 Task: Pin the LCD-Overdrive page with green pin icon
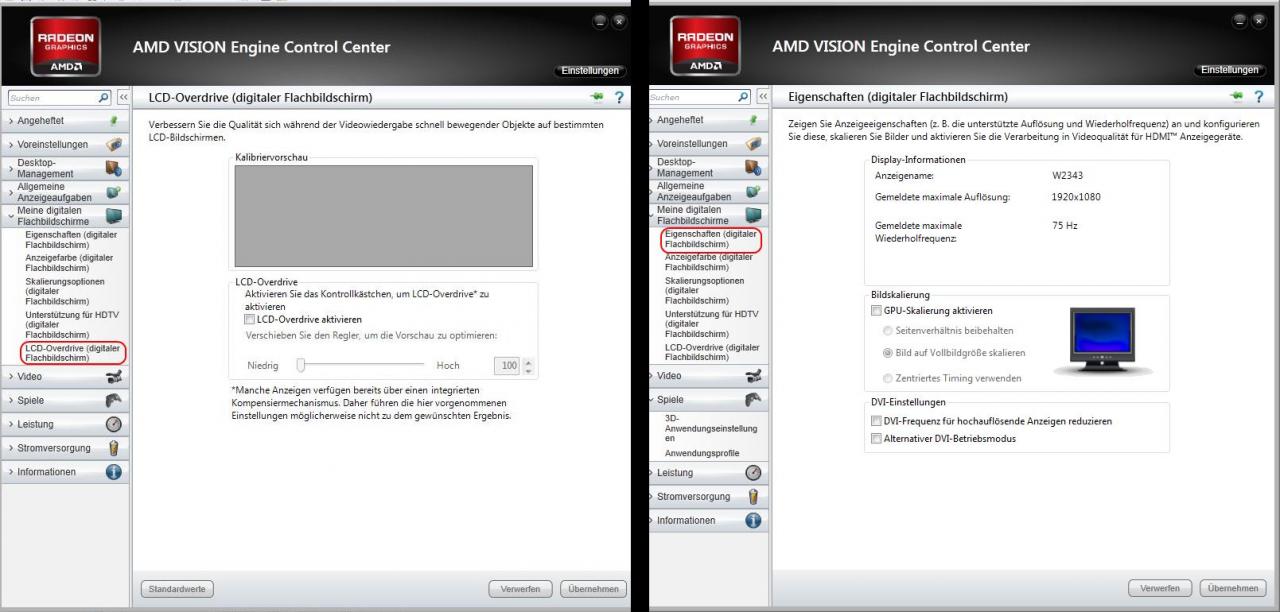point(599,97)
